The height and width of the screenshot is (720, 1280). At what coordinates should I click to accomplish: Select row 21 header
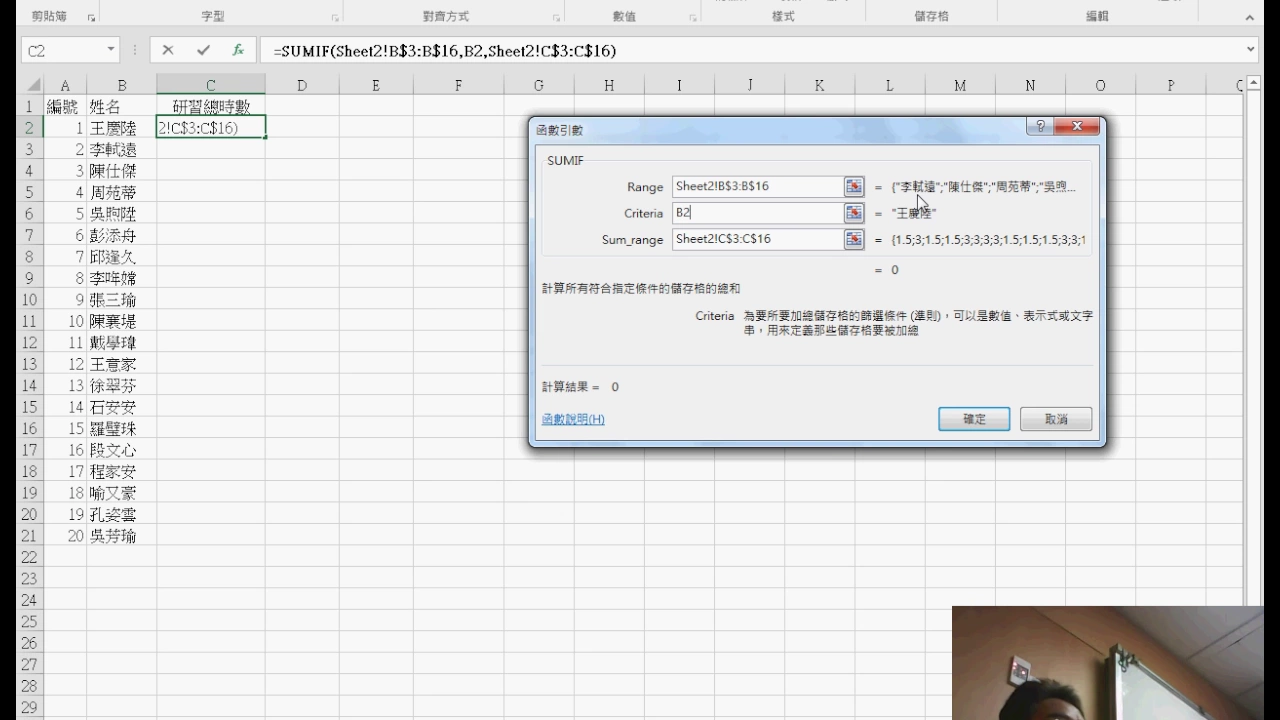30,536
